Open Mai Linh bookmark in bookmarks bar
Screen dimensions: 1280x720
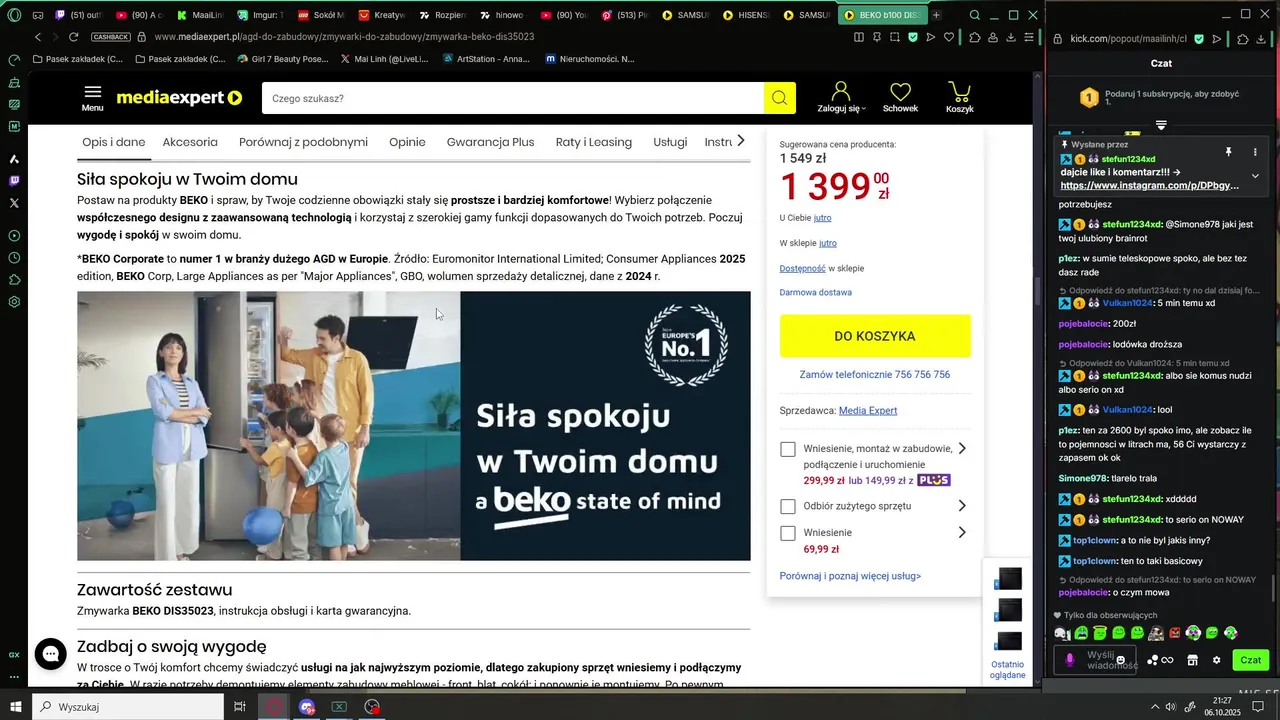[383, 59]
